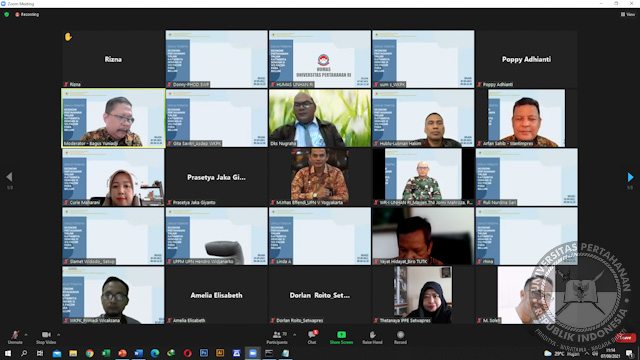Open Windows Start menu
The image size is (640, 360).
[x=8, y=353]
